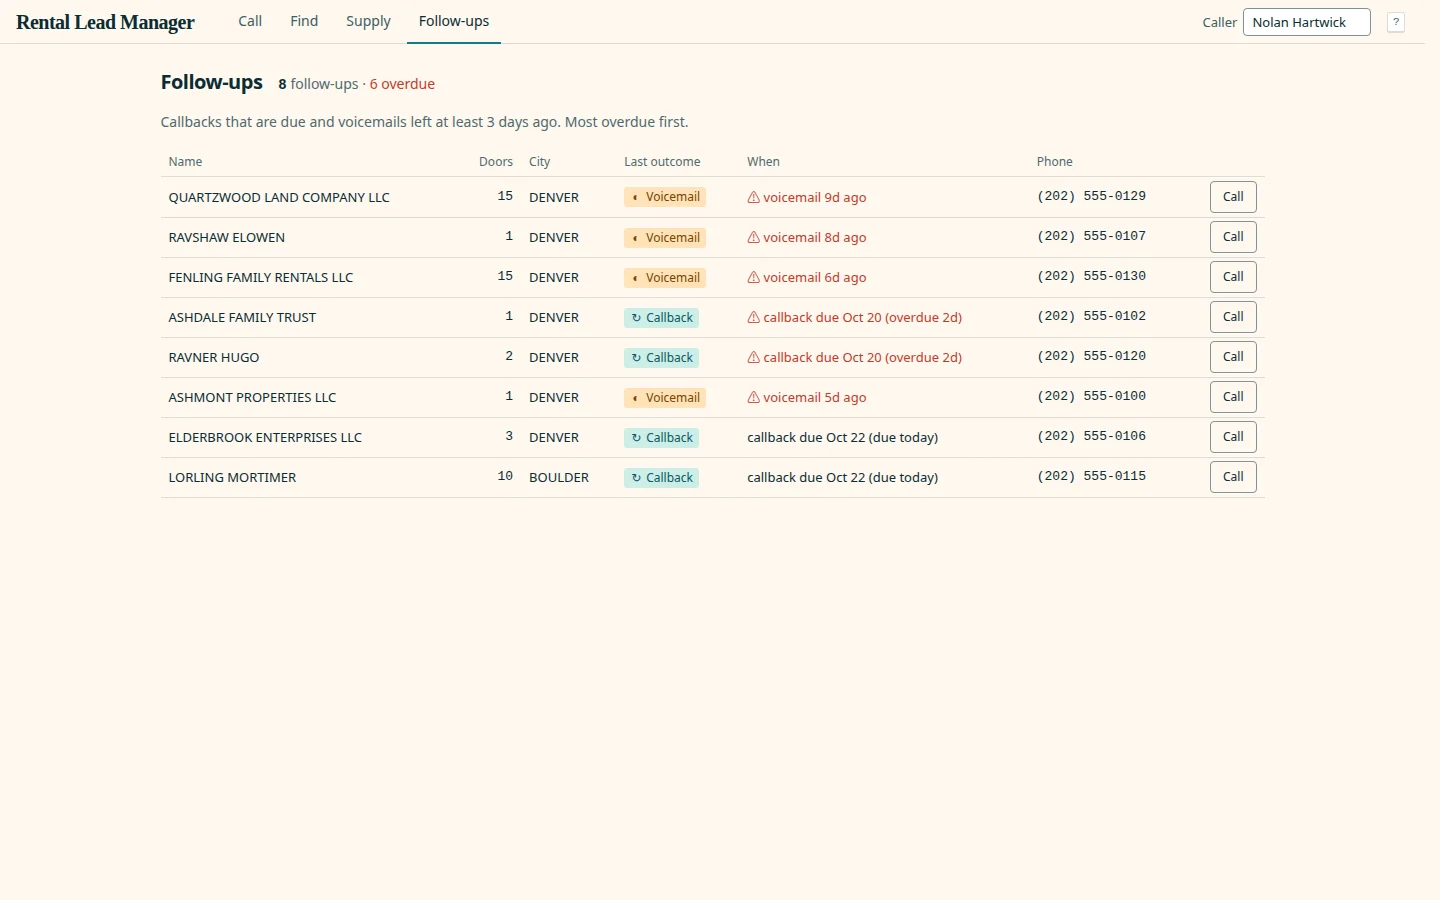Click overdue warning icon for Ravner Hugo
This screenshot has width=1440, height=900.
(754, 357)
